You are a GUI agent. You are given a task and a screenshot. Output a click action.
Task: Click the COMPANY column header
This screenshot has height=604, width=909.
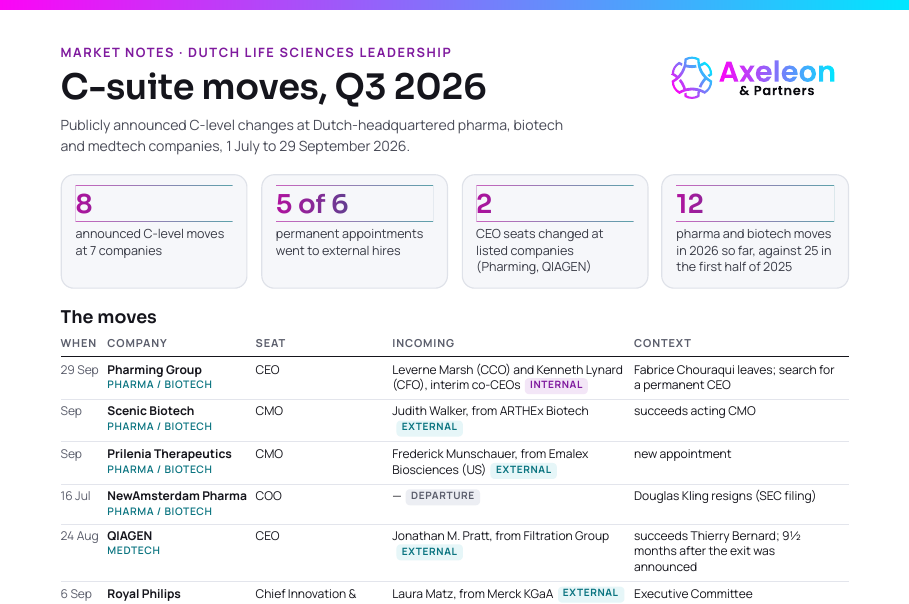coord(137,343)
